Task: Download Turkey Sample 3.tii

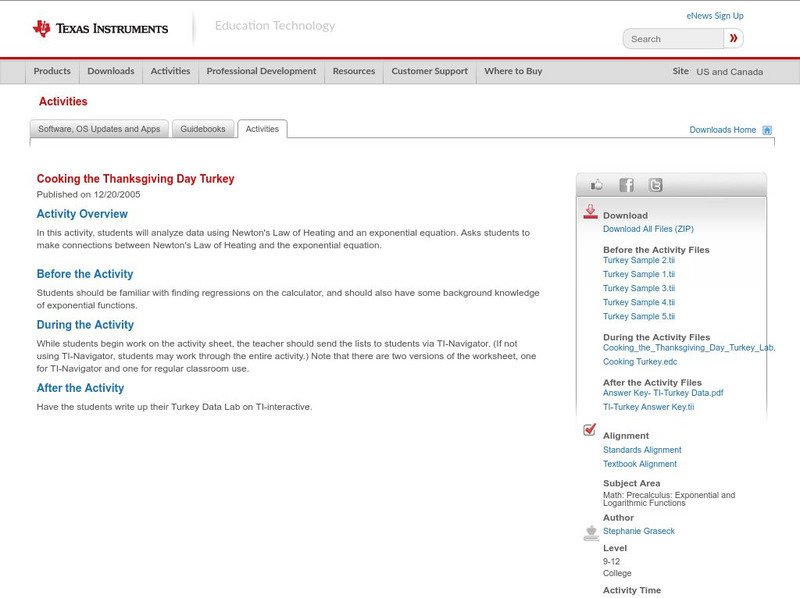Action: pos(639,288)
